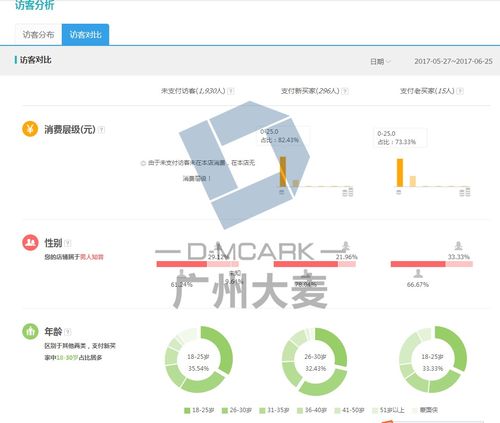
Task: Toggle the 51岁以上 legend item
Action: click(x=388, y=410)
